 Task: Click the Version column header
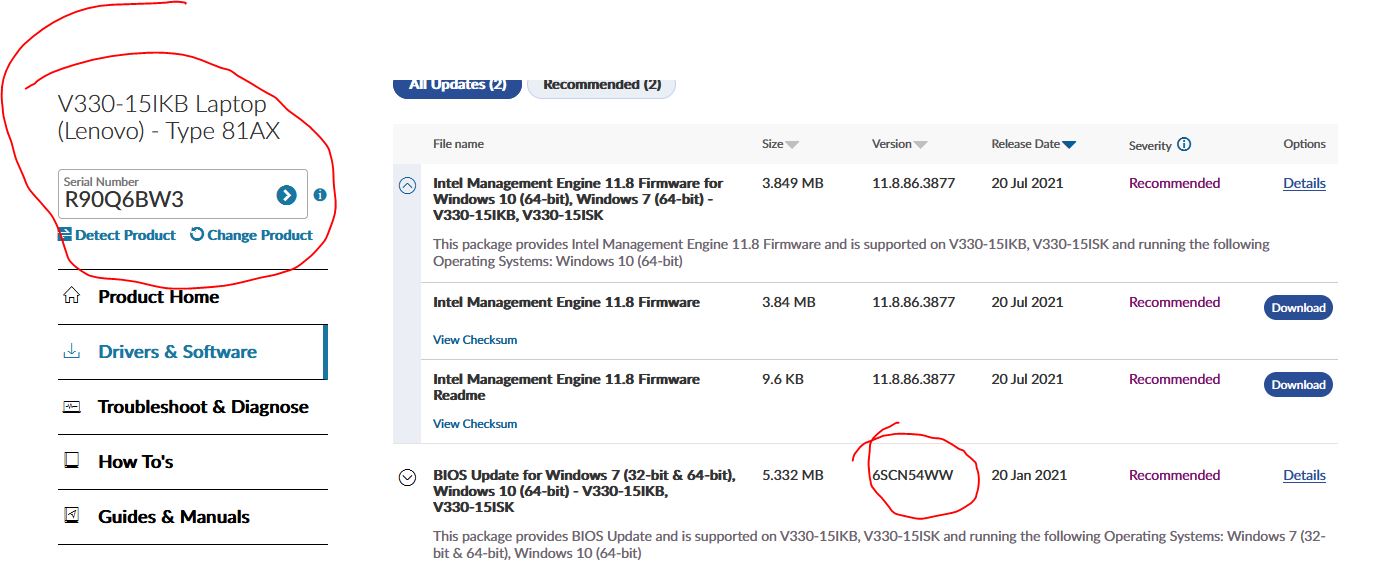891,144
